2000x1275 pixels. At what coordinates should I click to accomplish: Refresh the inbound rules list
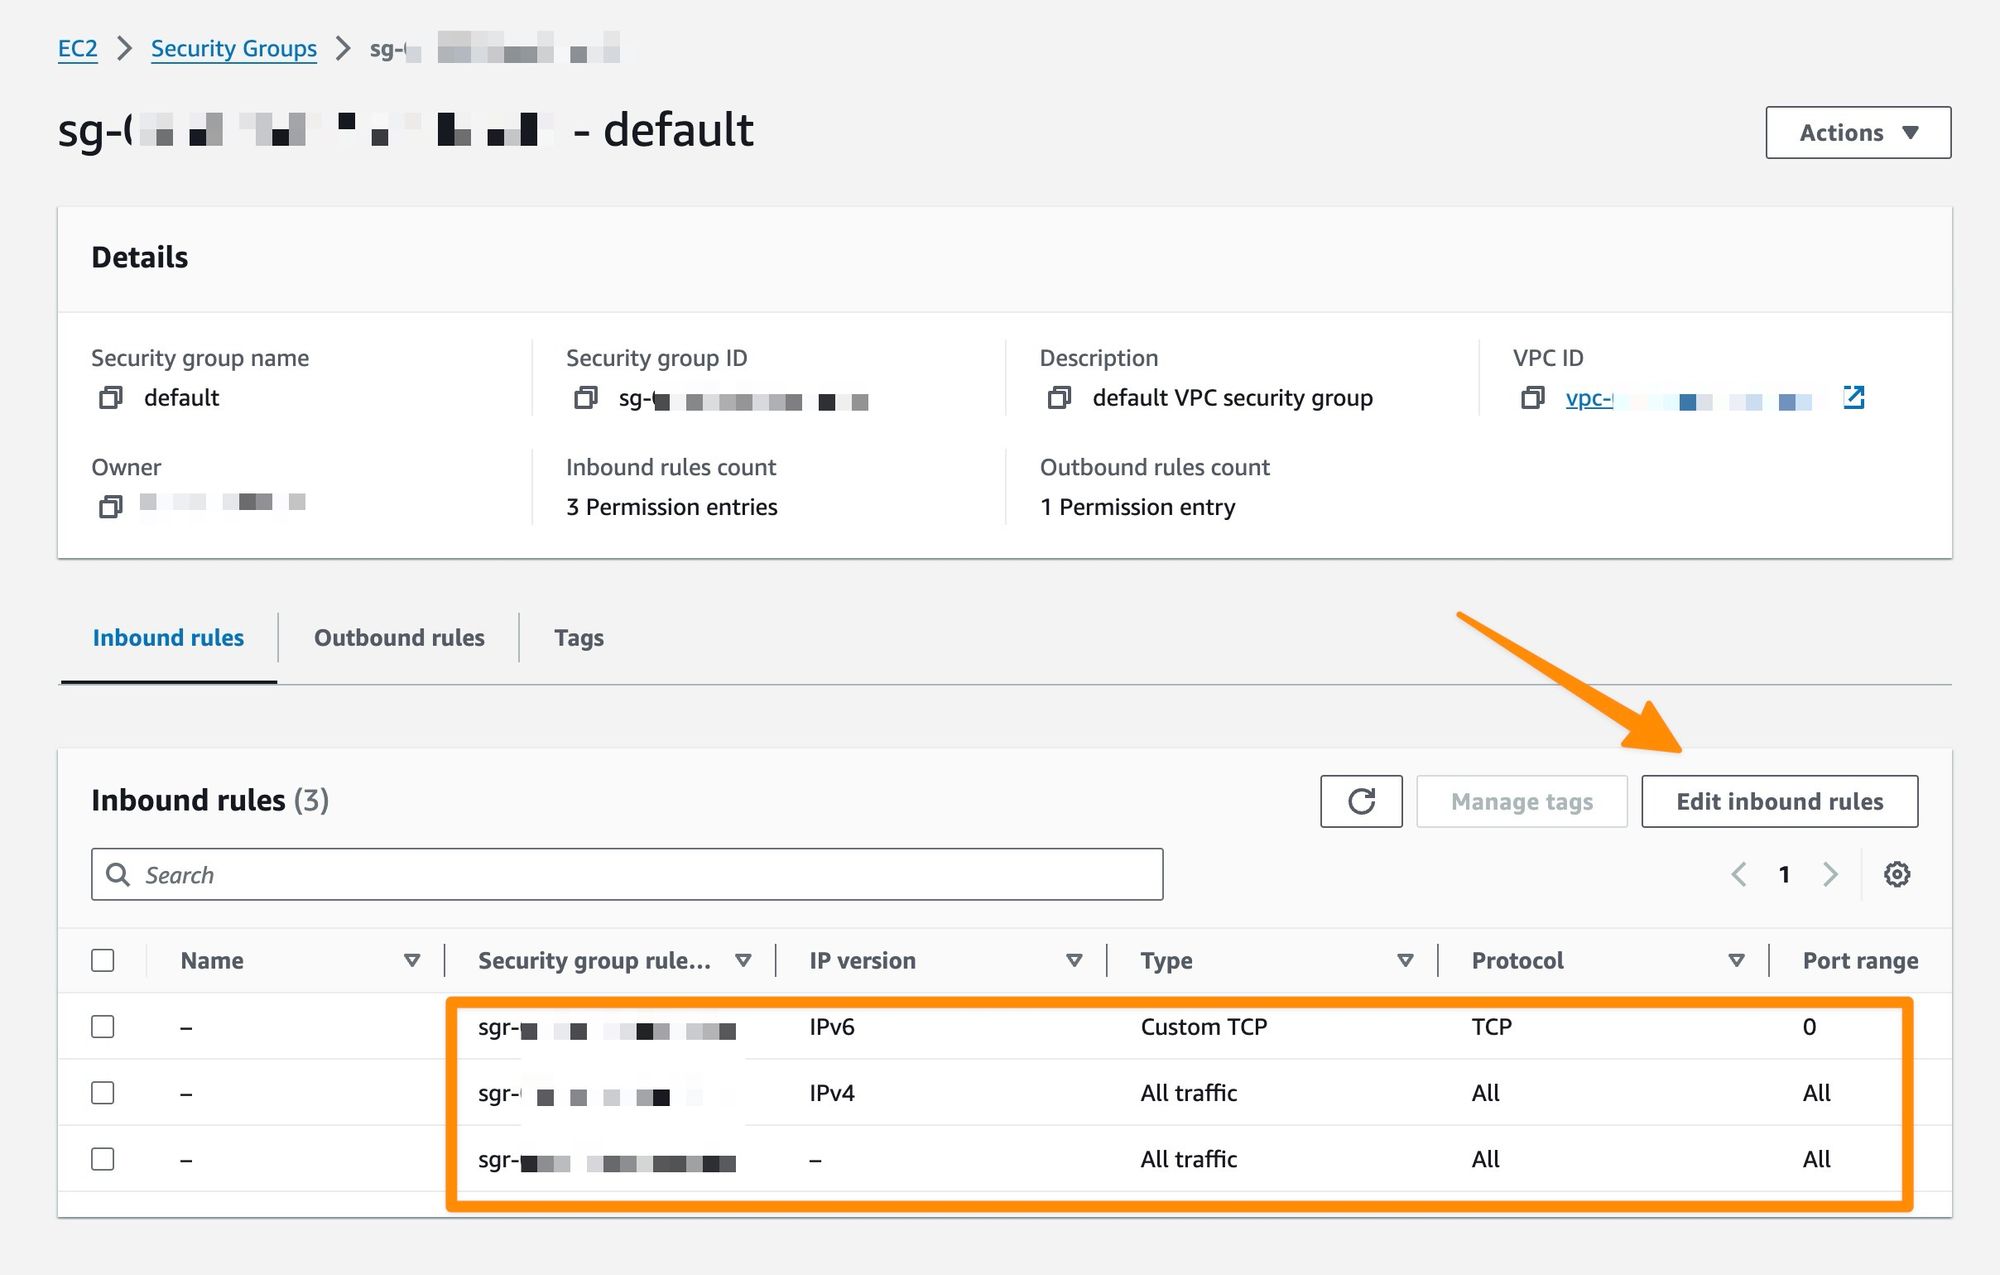pyautogui.click(x=1361, y=801)
